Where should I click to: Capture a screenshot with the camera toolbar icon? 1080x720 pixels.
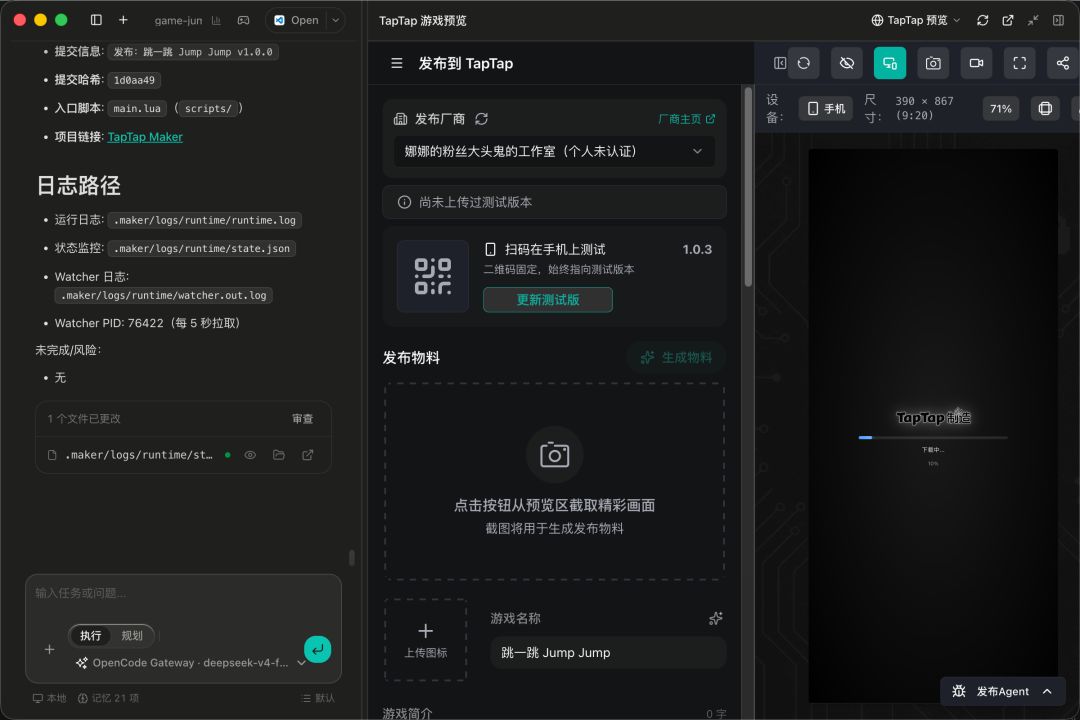(x=933, y=63)
